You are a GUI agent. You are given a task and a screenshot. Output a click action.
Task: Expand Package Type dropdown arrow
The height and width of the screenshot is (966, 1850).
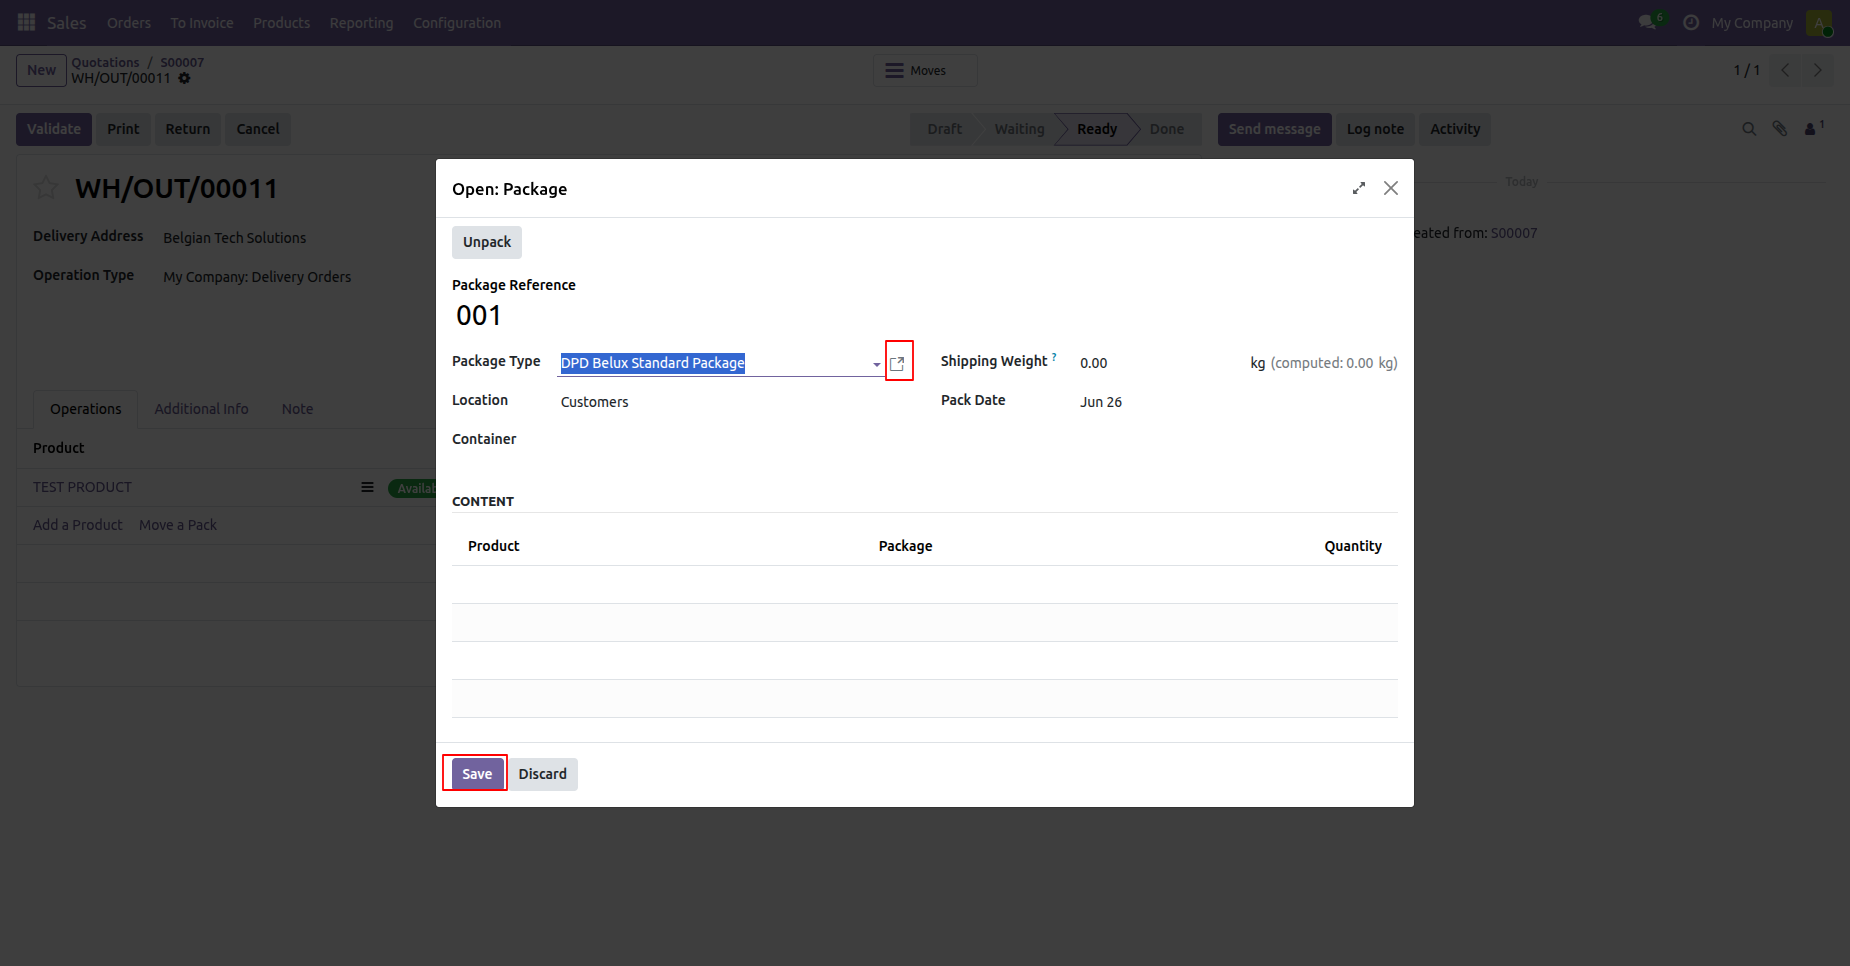877,364
